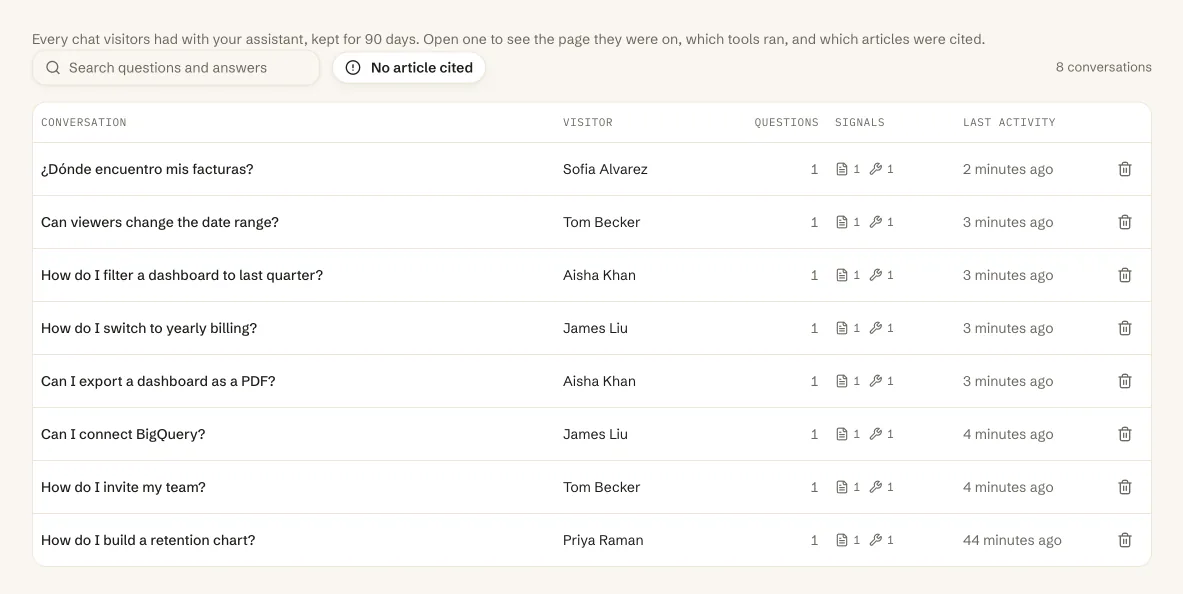This screenshot has height=594, width=1183.
Task: Delete the 'Can I connect BigQuery?' conversation
Action: [x=1124, y=434]
